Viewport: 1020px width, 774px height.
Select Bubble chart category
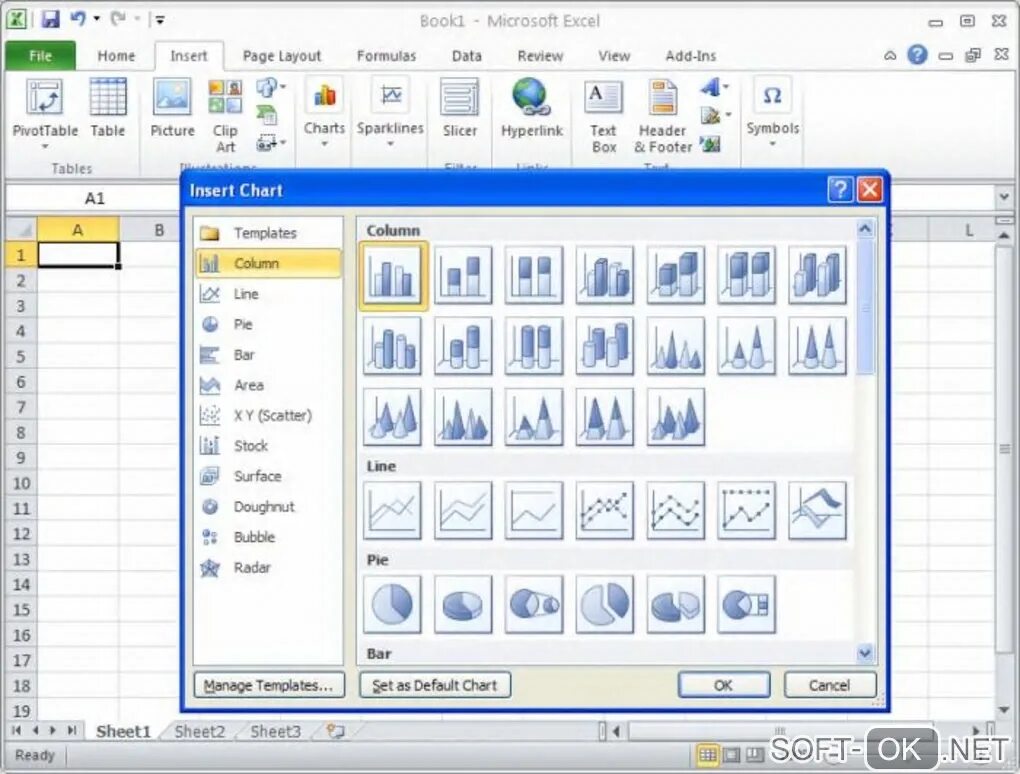tap(268, 537)
